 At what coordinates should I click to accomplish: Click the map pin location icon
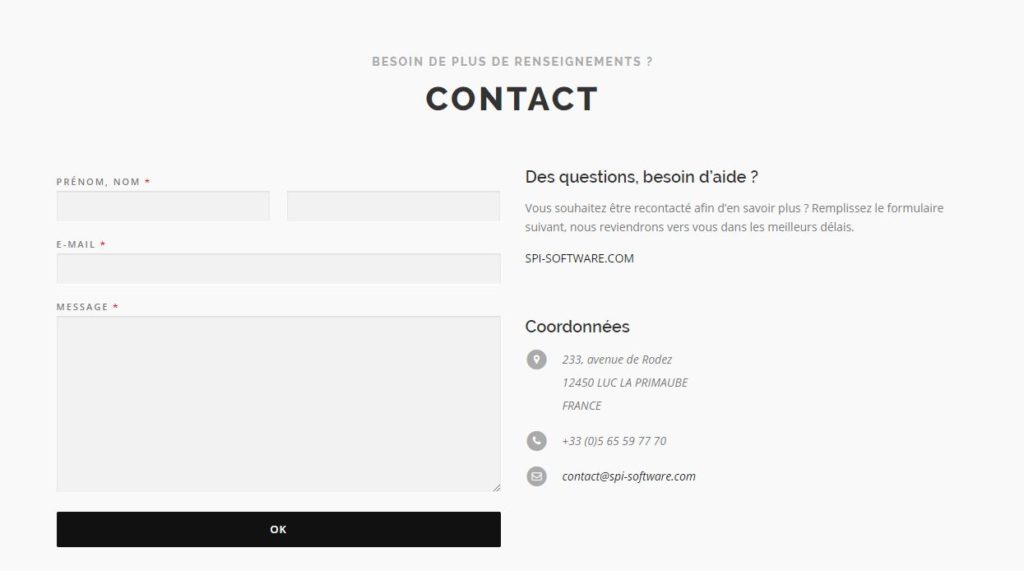click(x=536, y=359)
